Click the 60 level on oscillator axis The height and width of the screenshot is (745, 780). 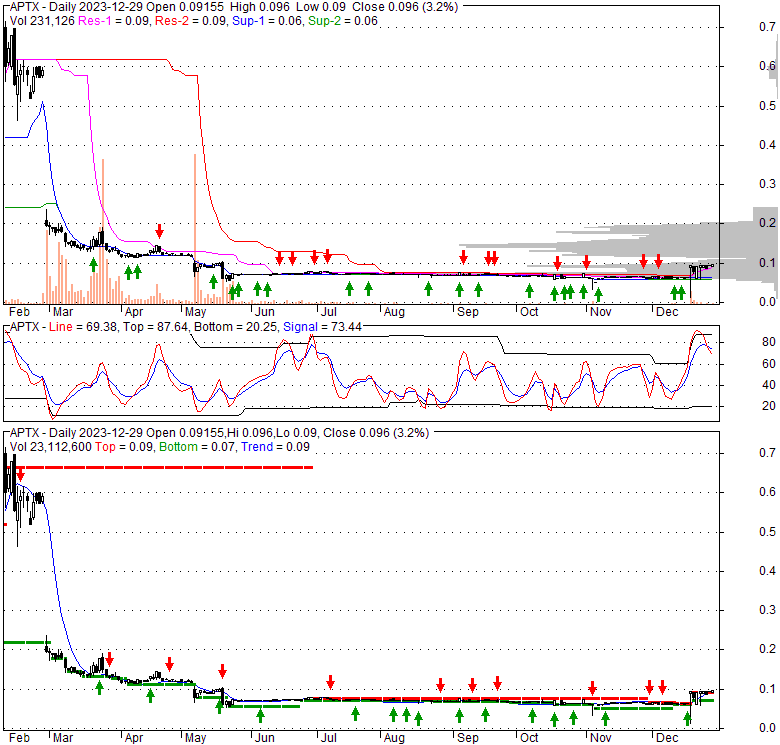[769, 364]
